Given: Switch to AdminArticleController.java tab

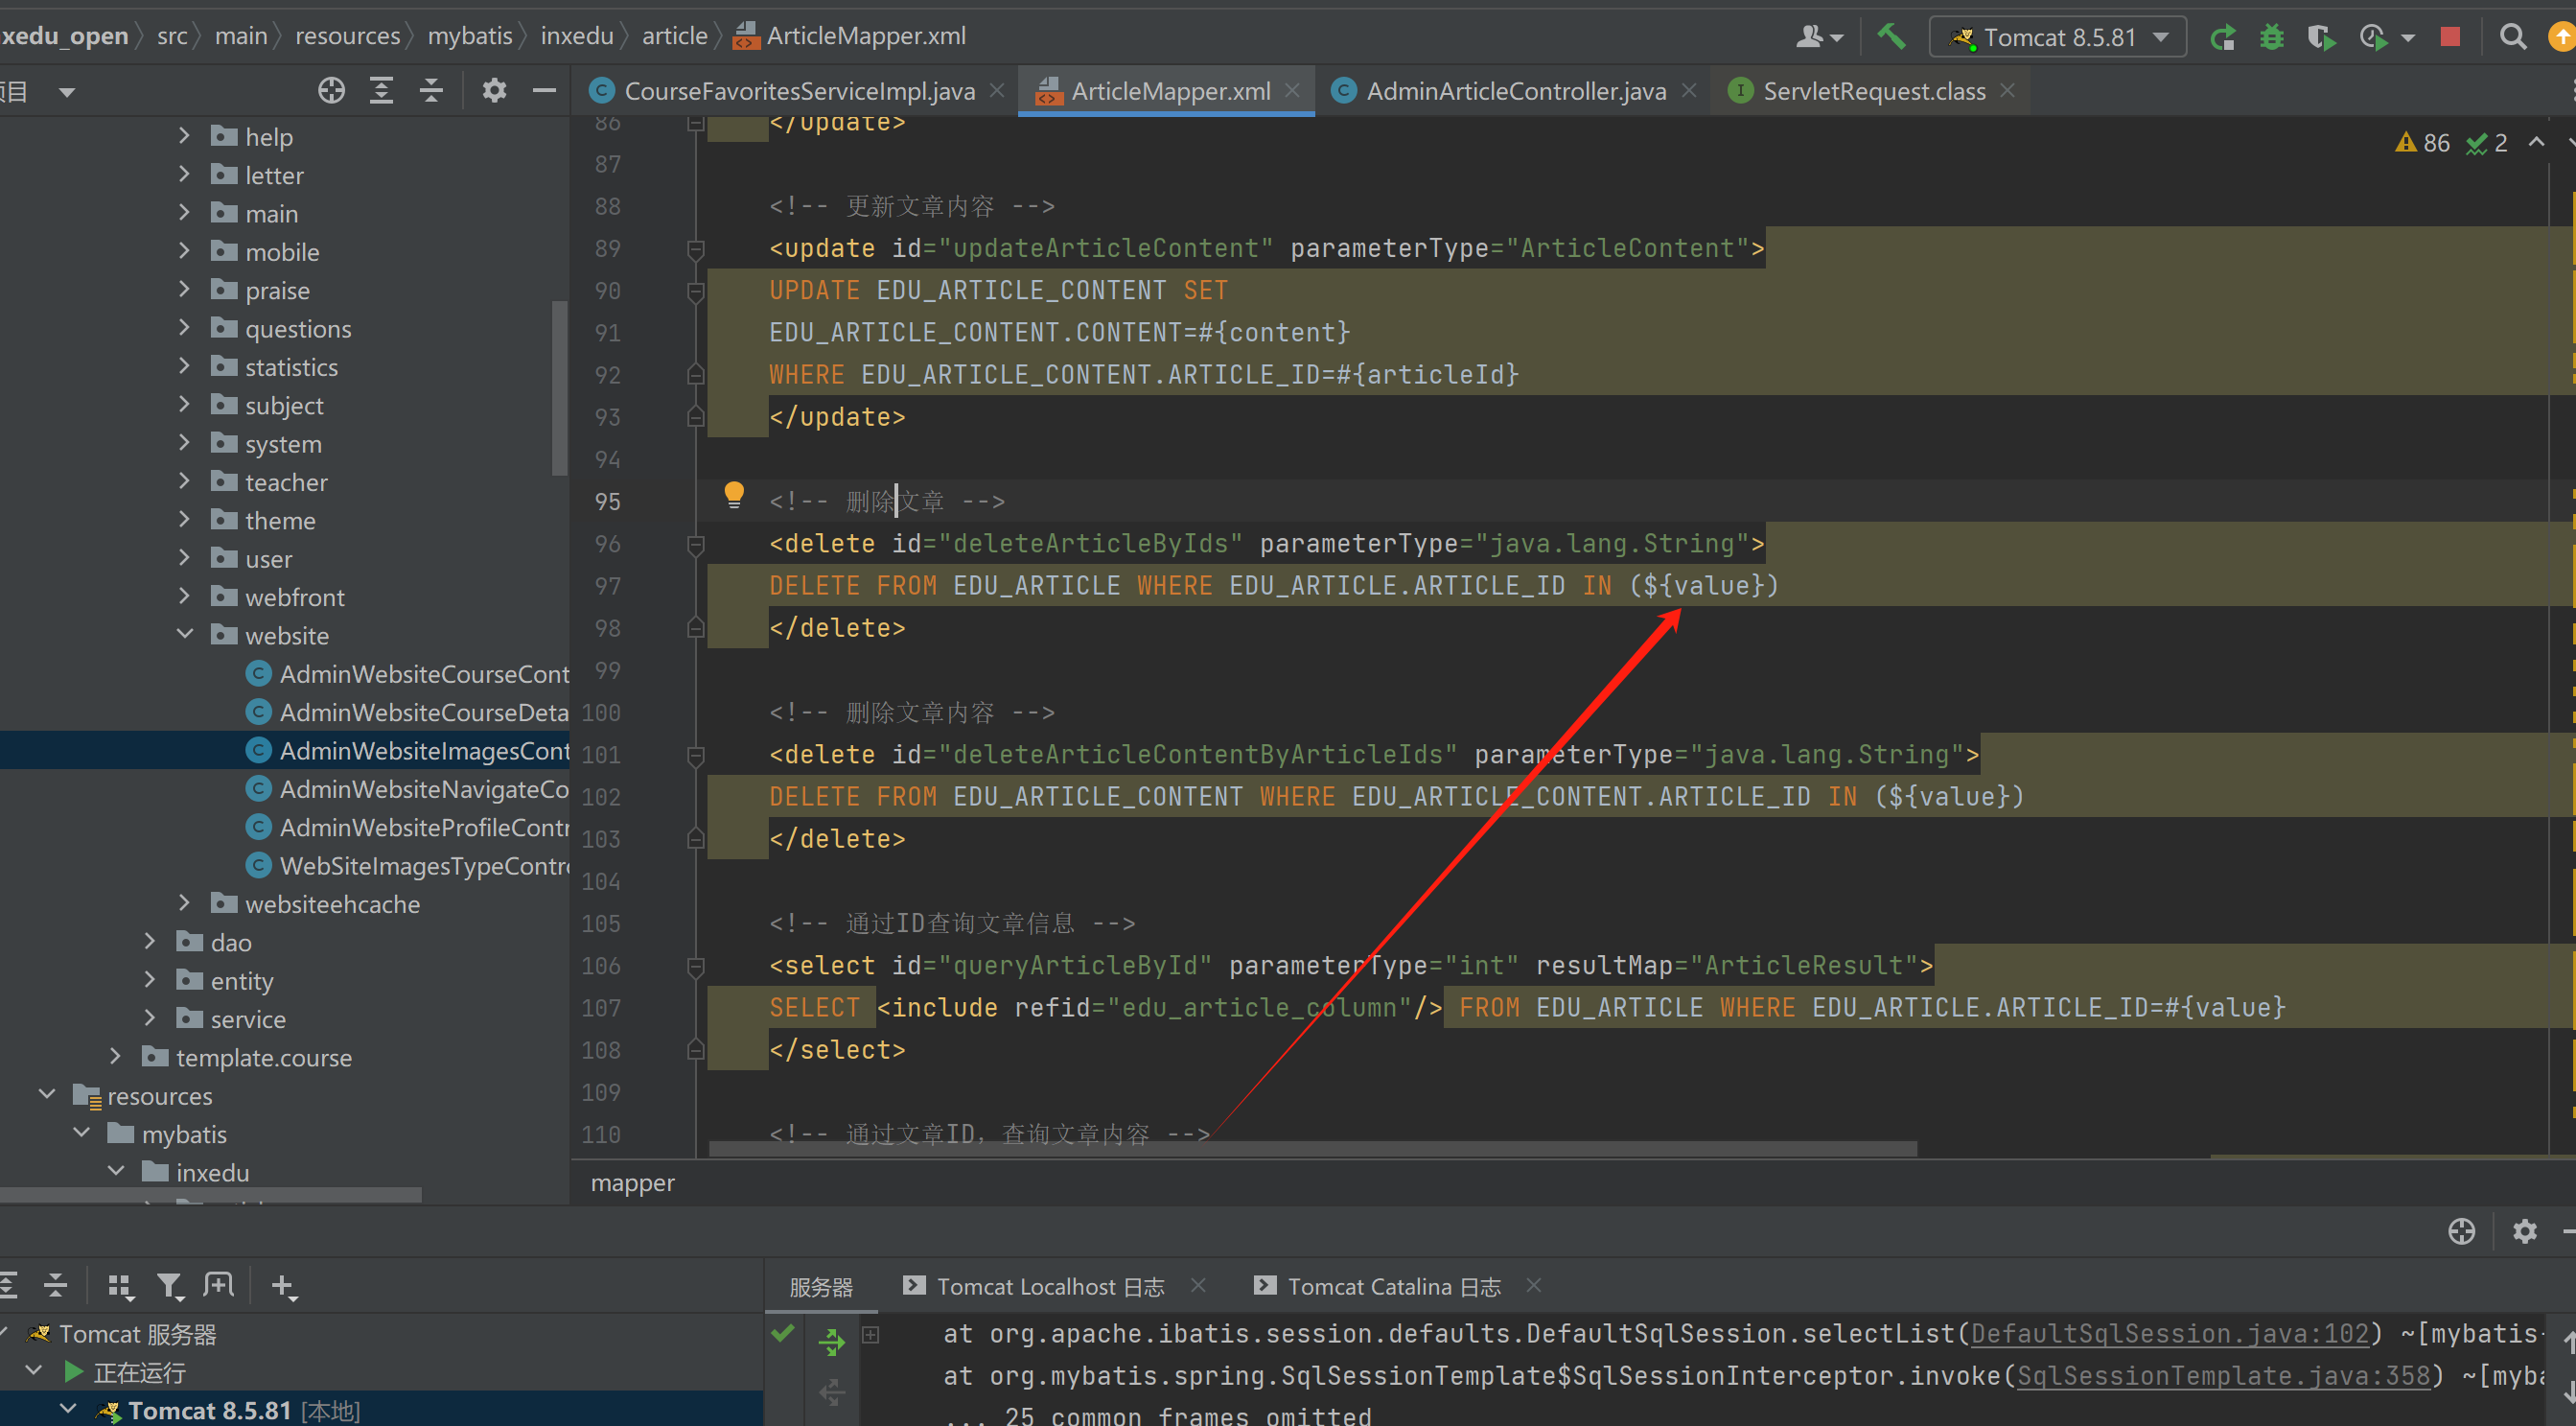Looking at the screenshot, I should [x=1516, y=91].
